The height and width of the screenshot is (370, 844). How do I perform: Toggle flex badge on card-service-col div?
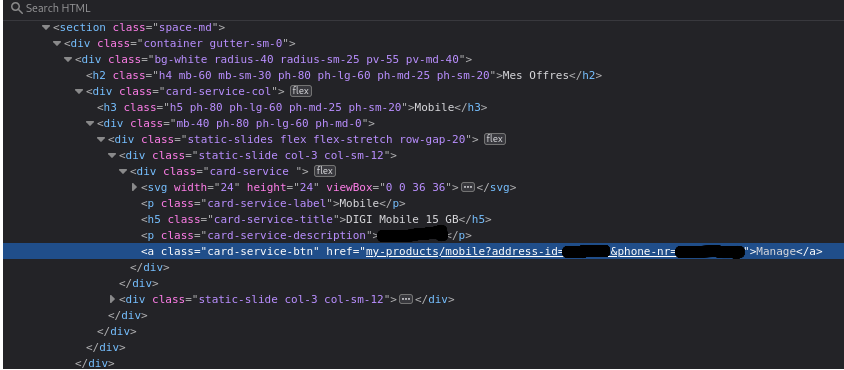(x=300, y=91)
